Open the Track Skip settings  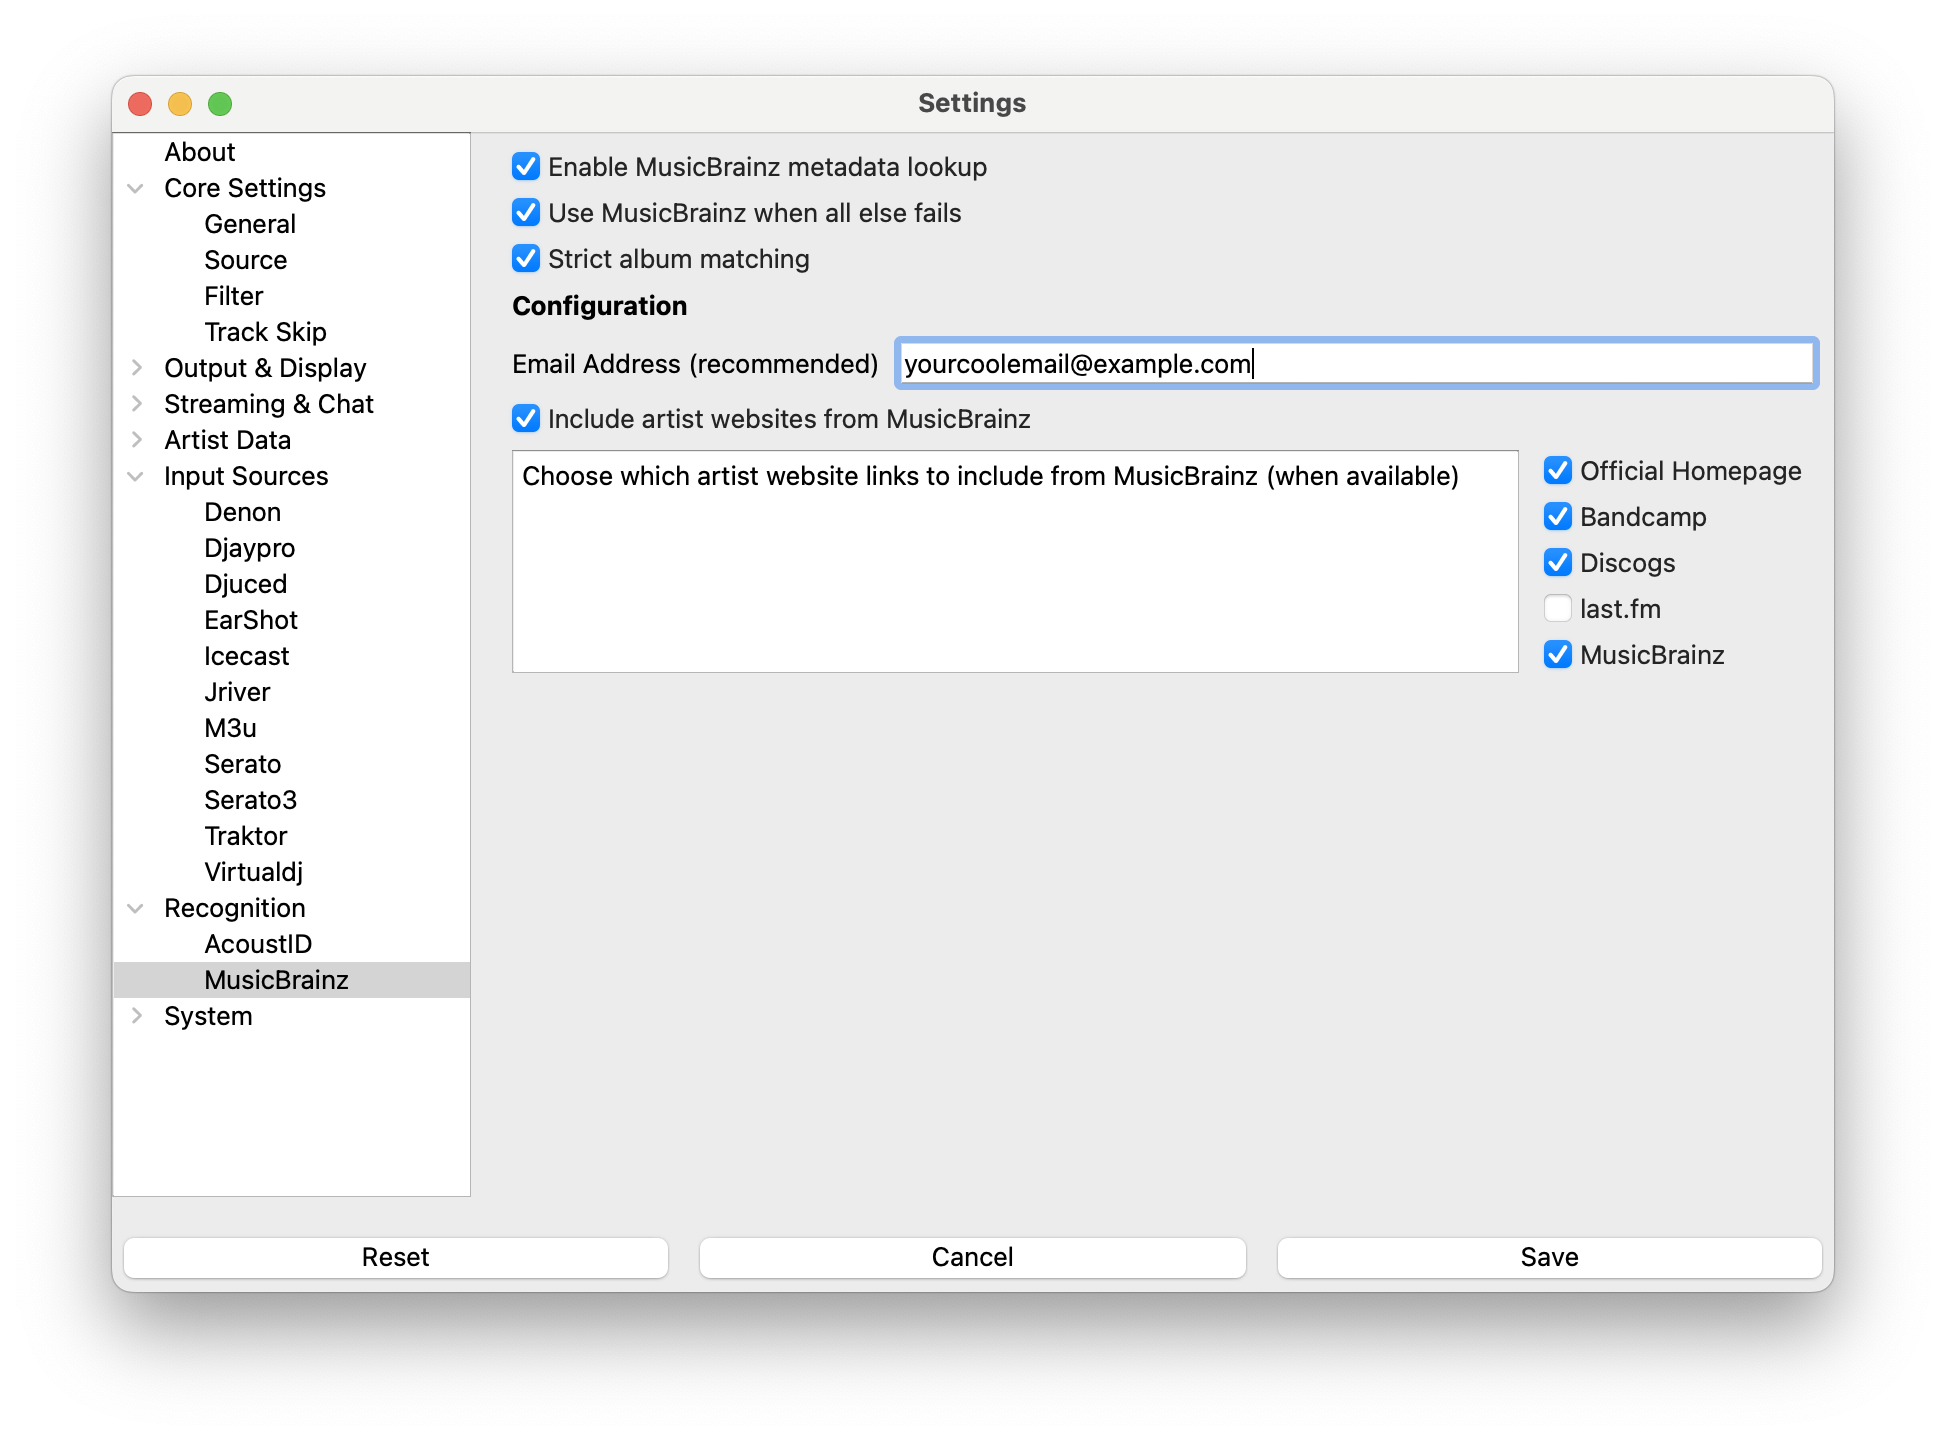[266, 332]
